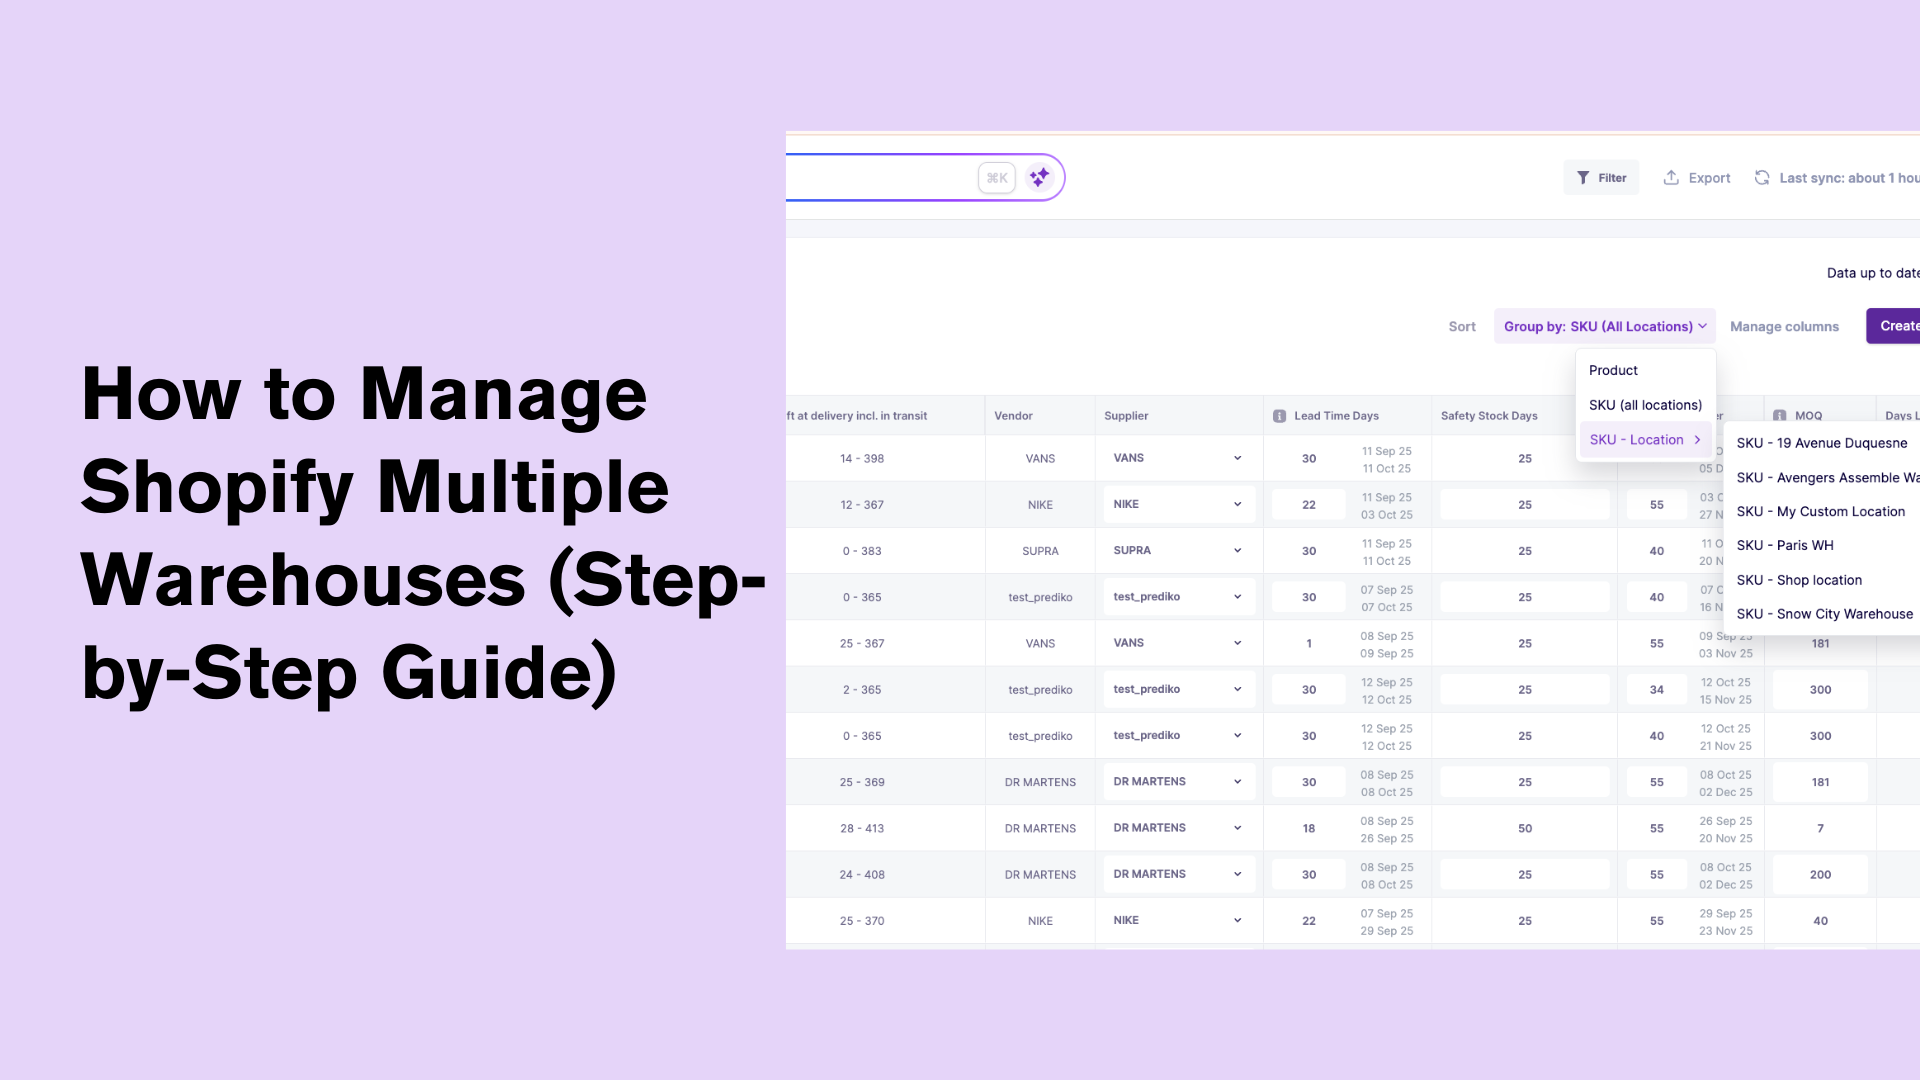This screenshot has height=1080, width=1920.
Task: Click the Last sync refresh icon
Action: coord(1762,177)
